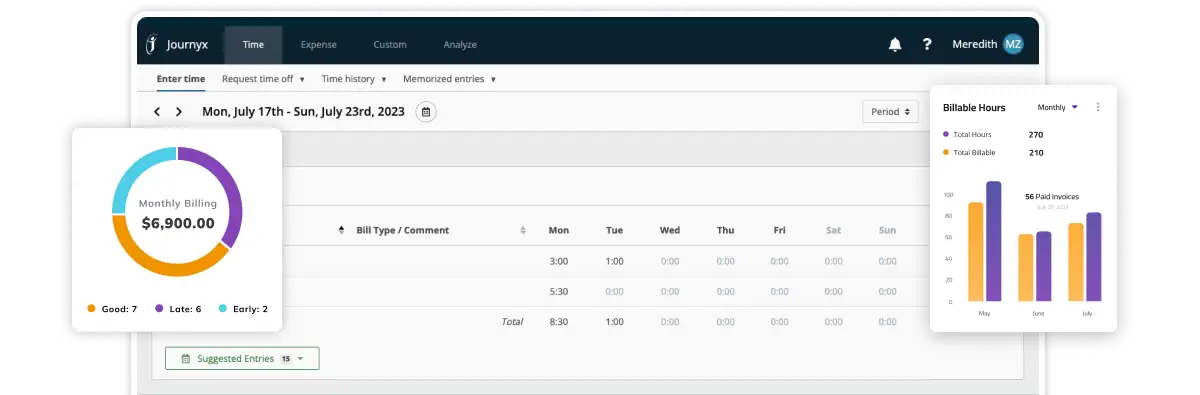Click the Monday 3:00 time cell
1200x395 pixels.
(559, 262)
